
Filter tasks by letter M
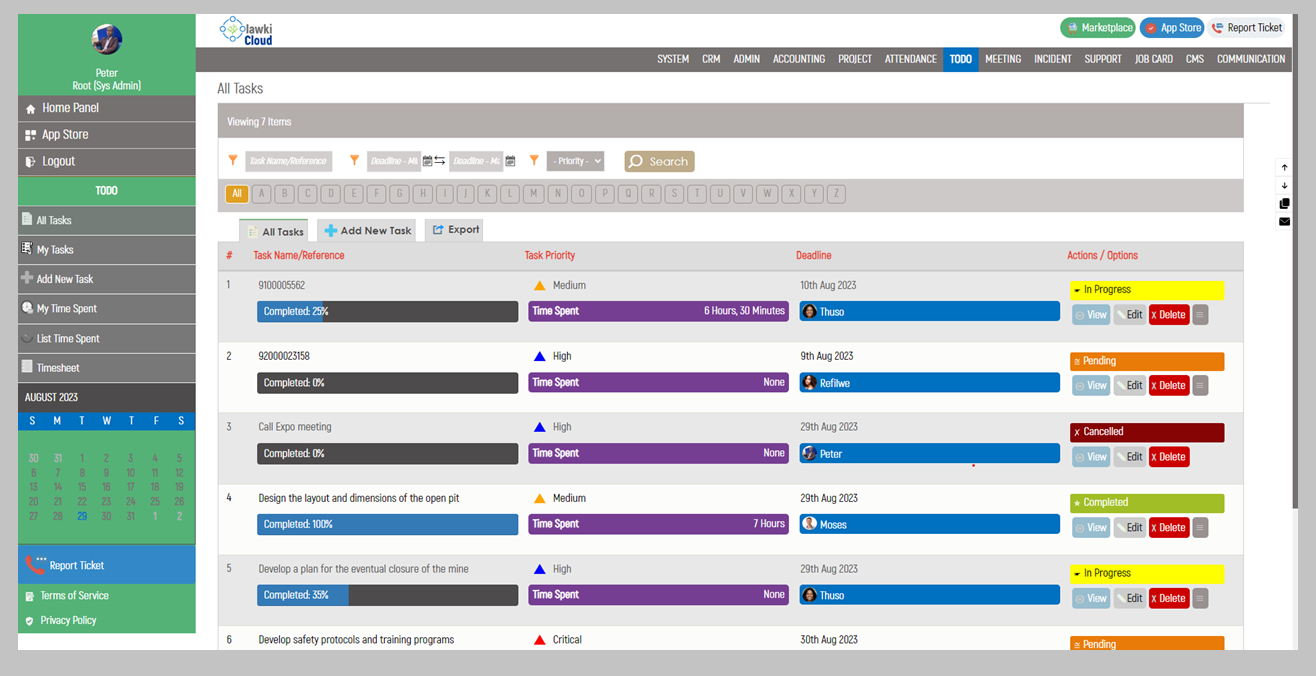click(535, 194)
